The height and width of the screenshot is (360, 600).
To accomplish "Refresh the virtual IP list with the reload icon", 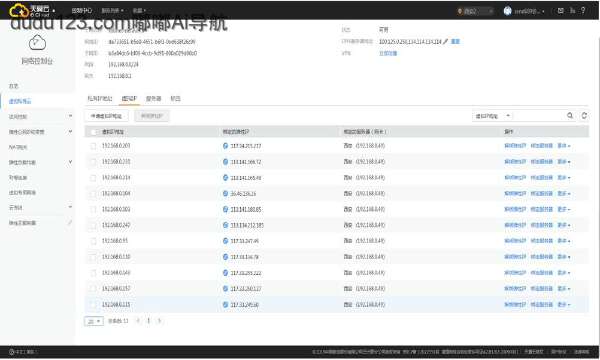I will click(584, 116).
